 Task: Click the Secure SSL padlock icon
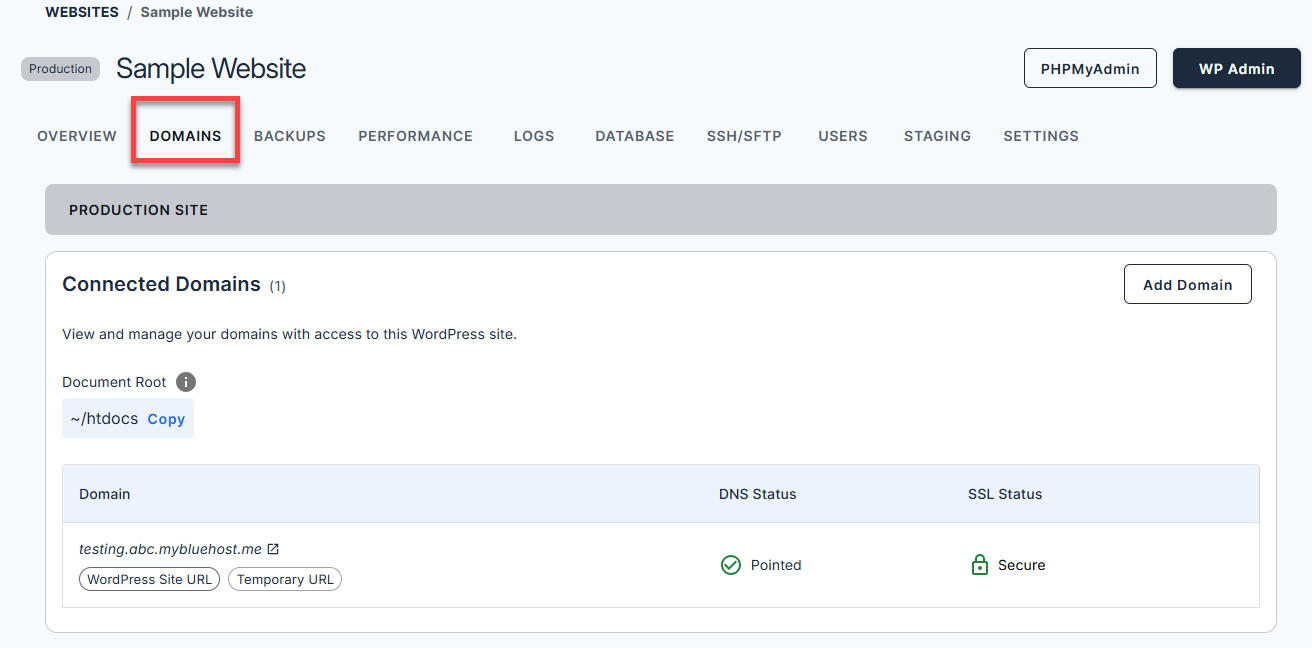[x=979, y=565]
